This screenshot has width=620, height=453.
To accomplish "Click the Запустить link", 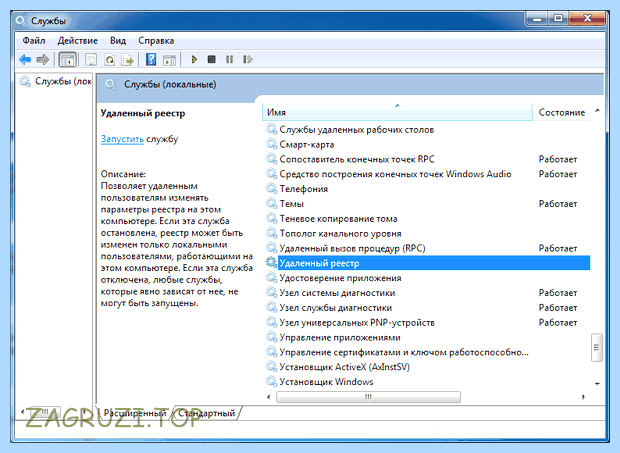I will tap(122, 139).
